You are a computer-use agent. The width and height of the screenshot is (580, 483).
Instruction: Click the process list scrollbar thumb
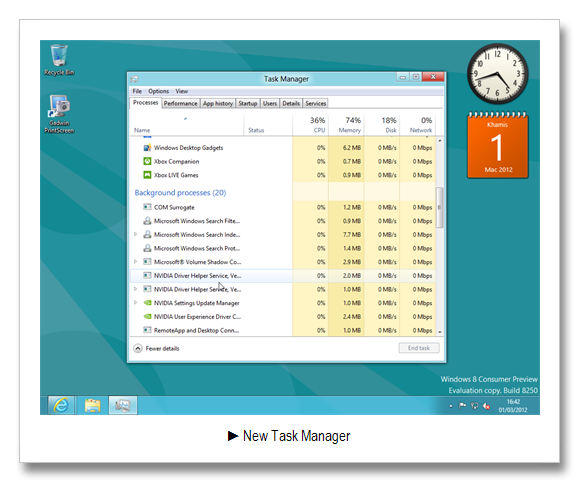(x=439, y=207)
